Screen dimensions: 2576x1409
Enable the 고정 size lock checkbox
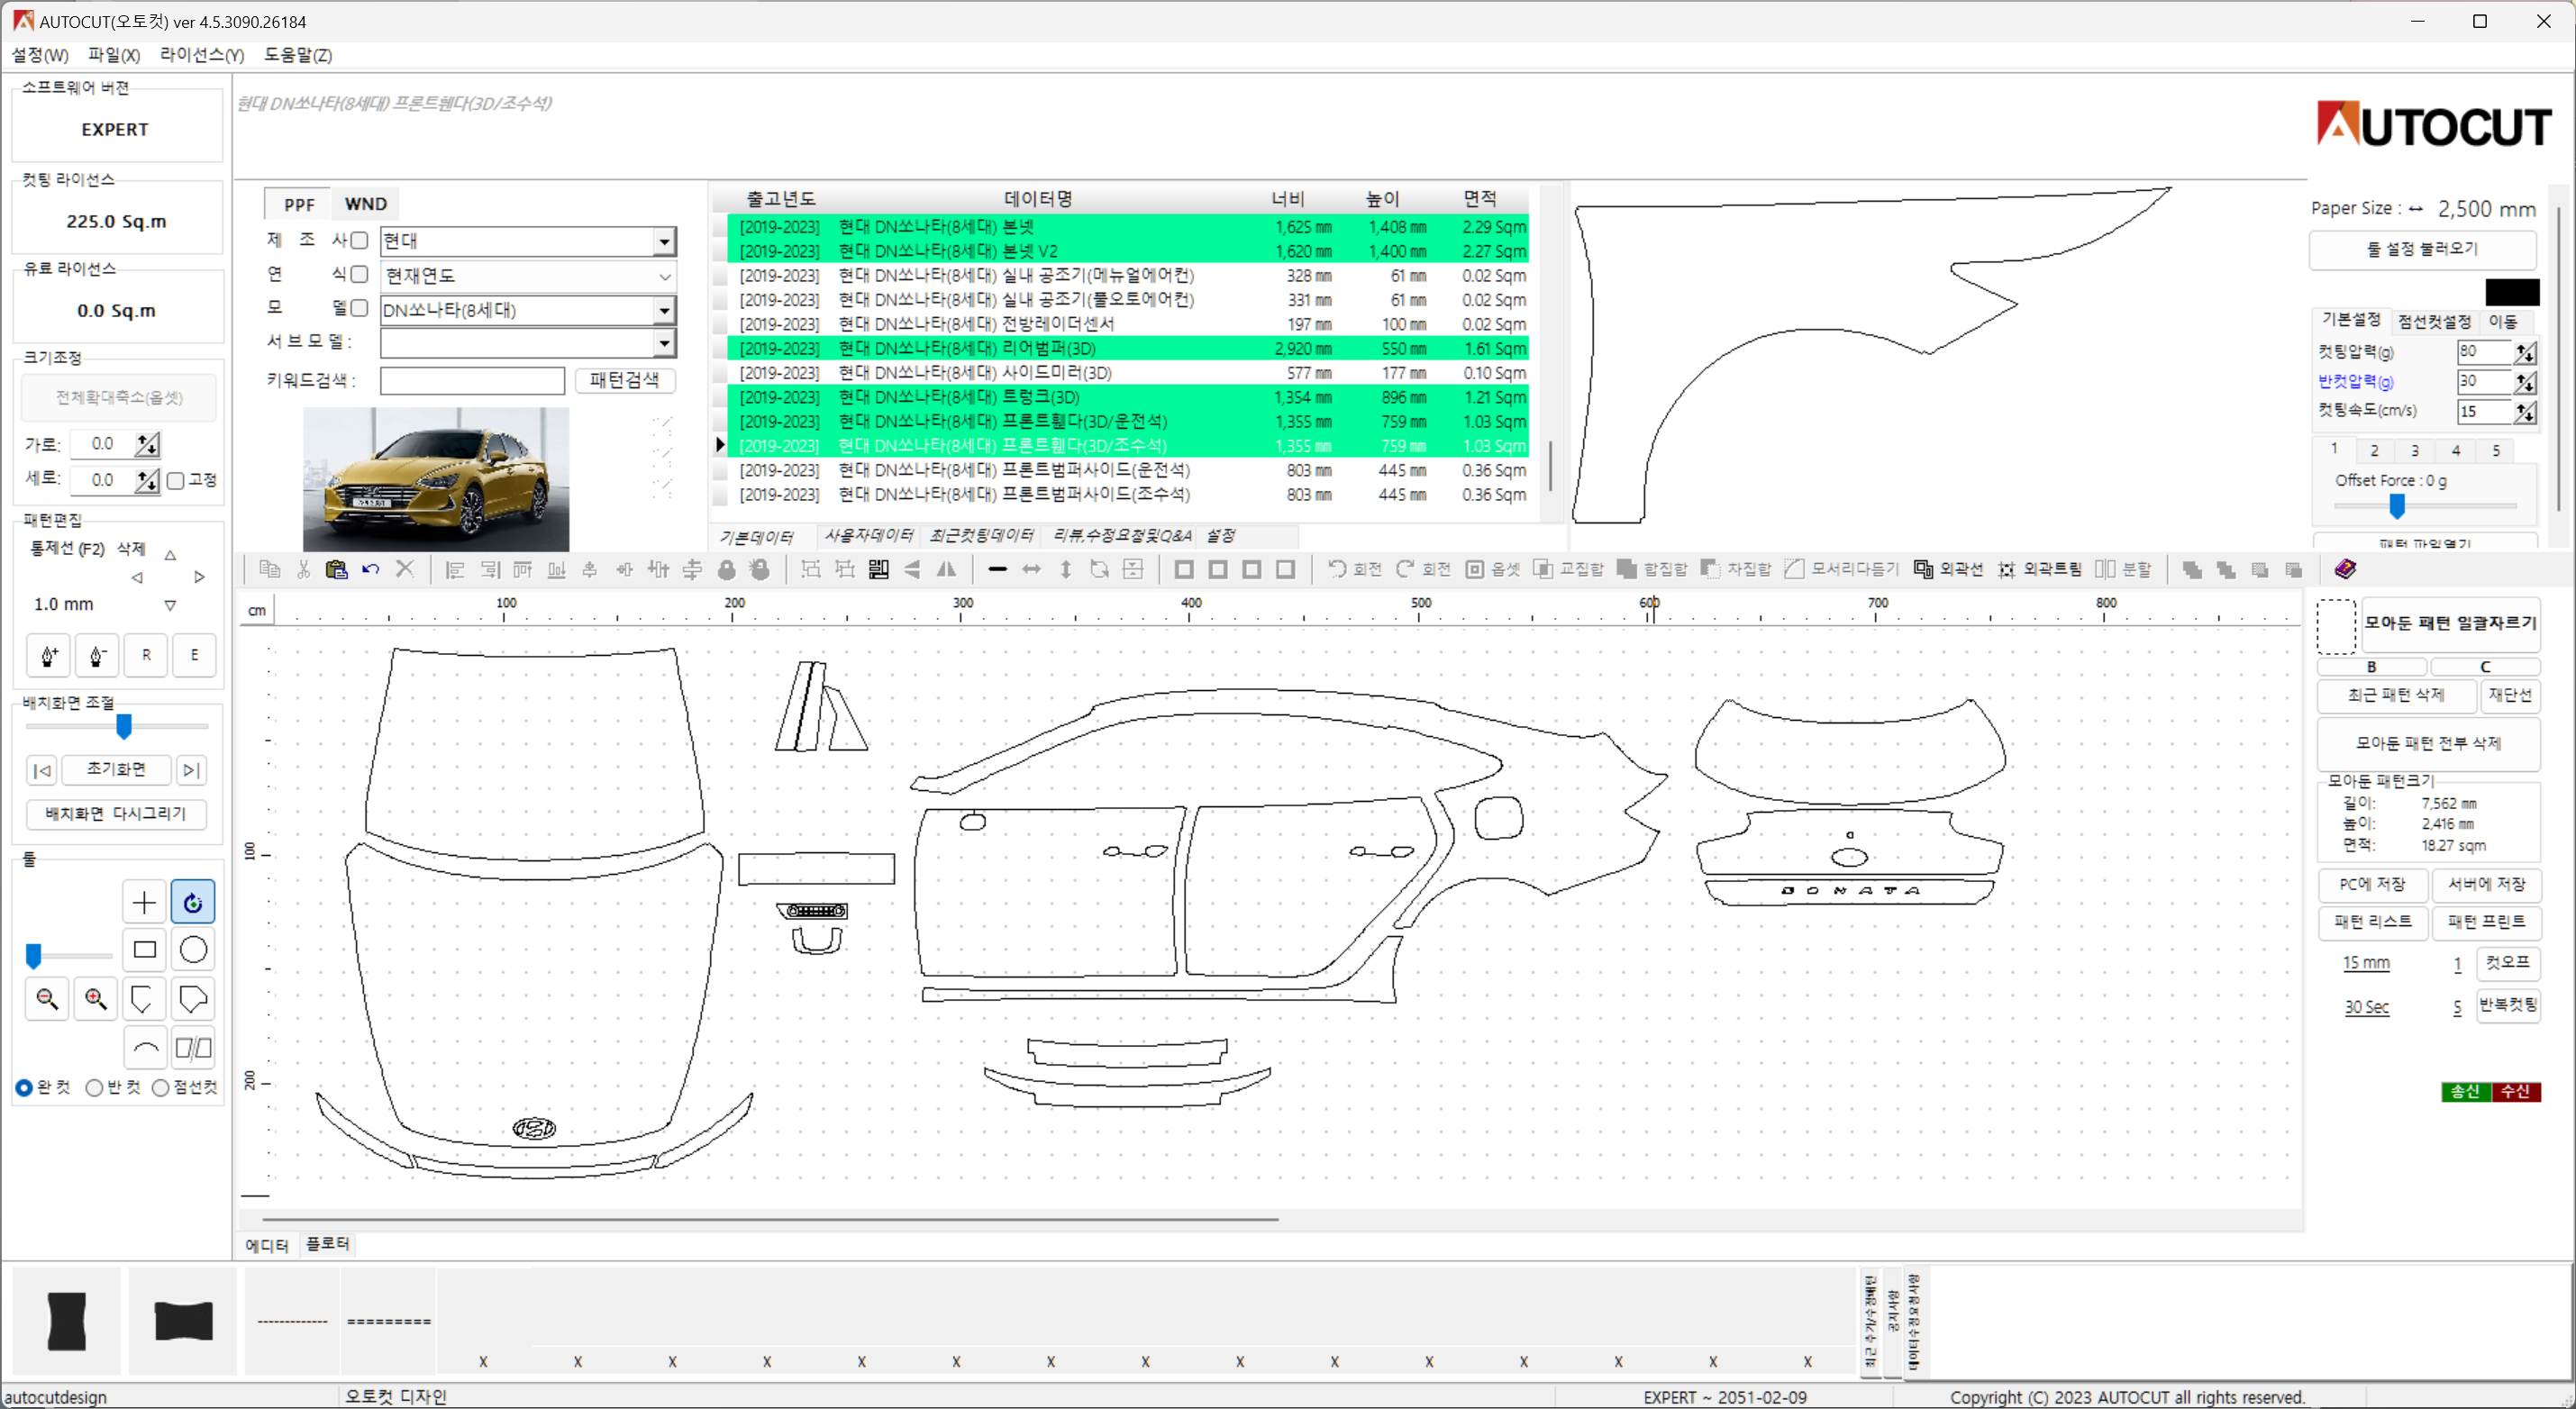point(176,481)
